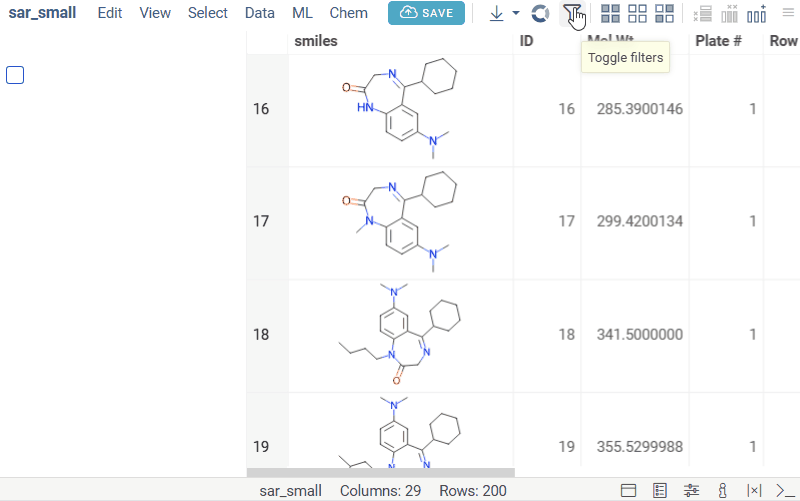Viewport: 800px width, 501px height.
Task: Tick the checkbox in the left panel
Action: coord(15,75)
